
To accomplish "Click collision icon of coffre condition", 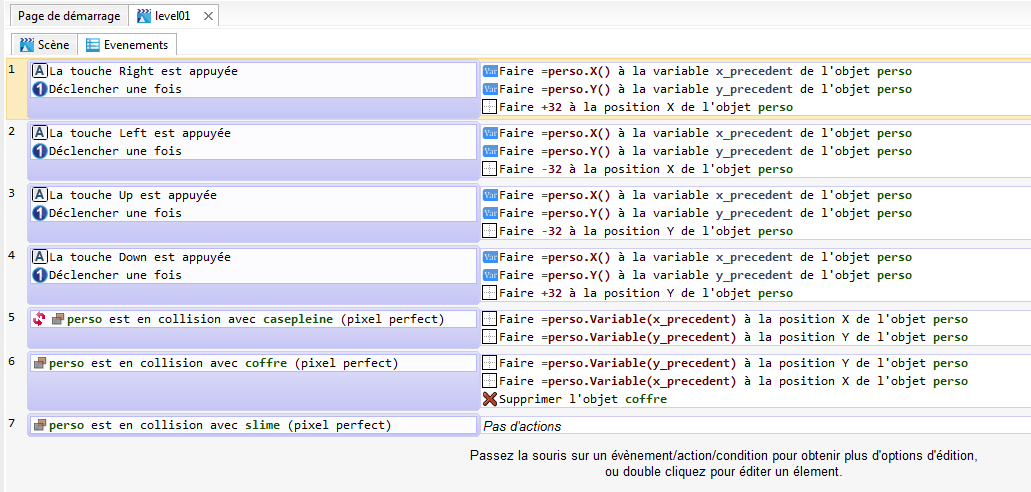I will click(x=39, y=363).
